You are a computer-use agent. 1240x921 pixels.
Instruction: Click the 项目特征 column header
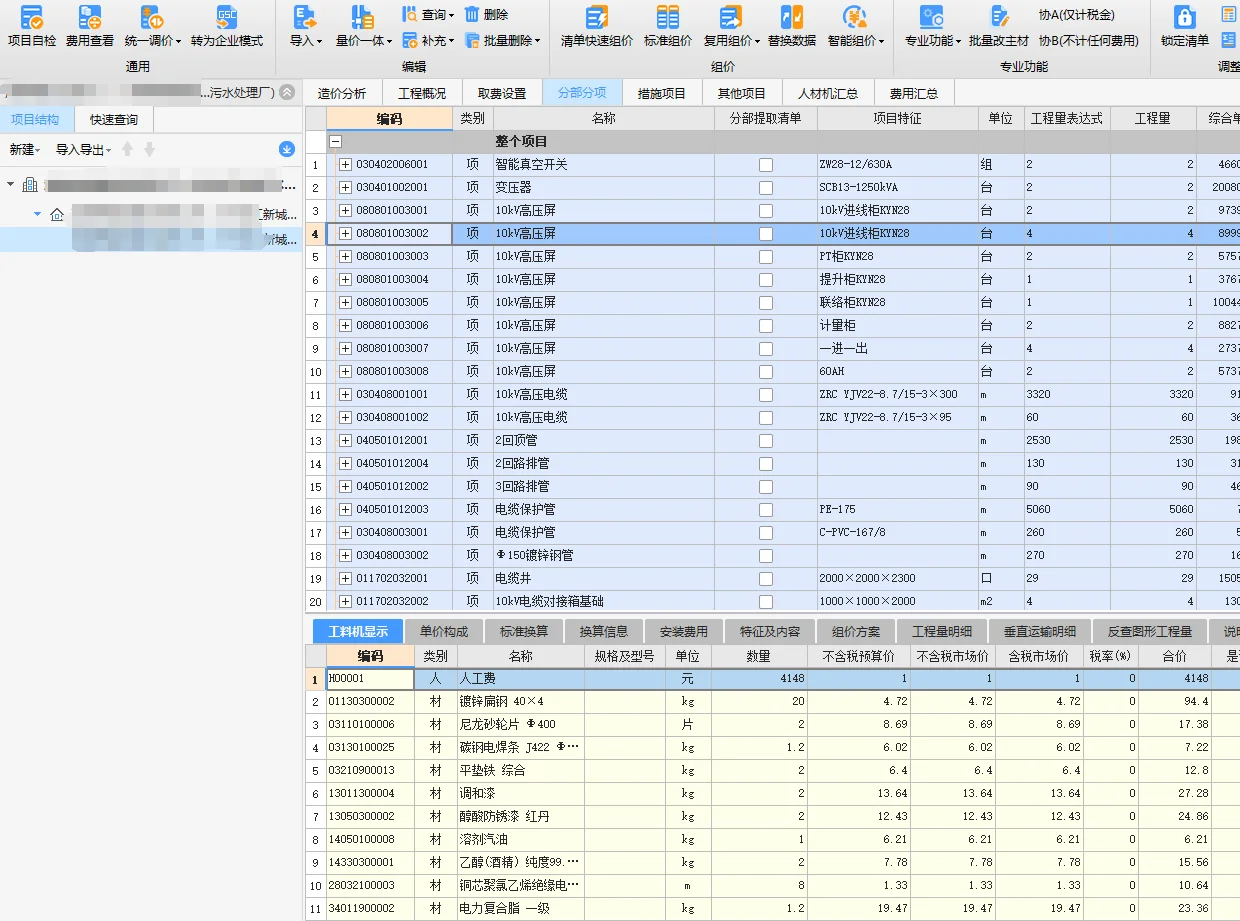tap(897, 119)
